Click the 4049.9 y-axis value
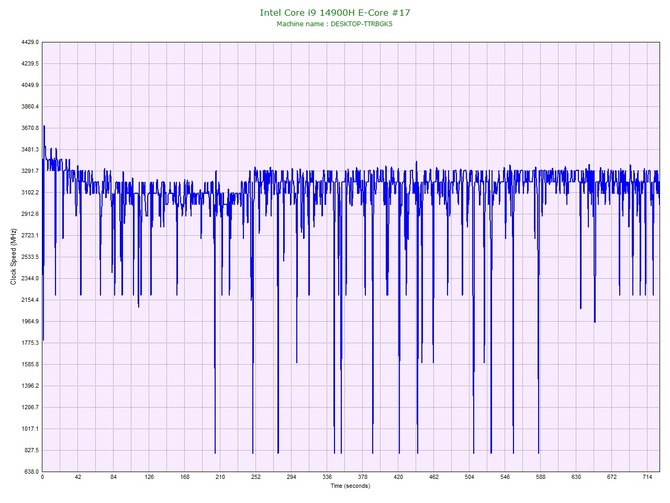This screenshot has width=670, height=503. [x=30, y=85]
